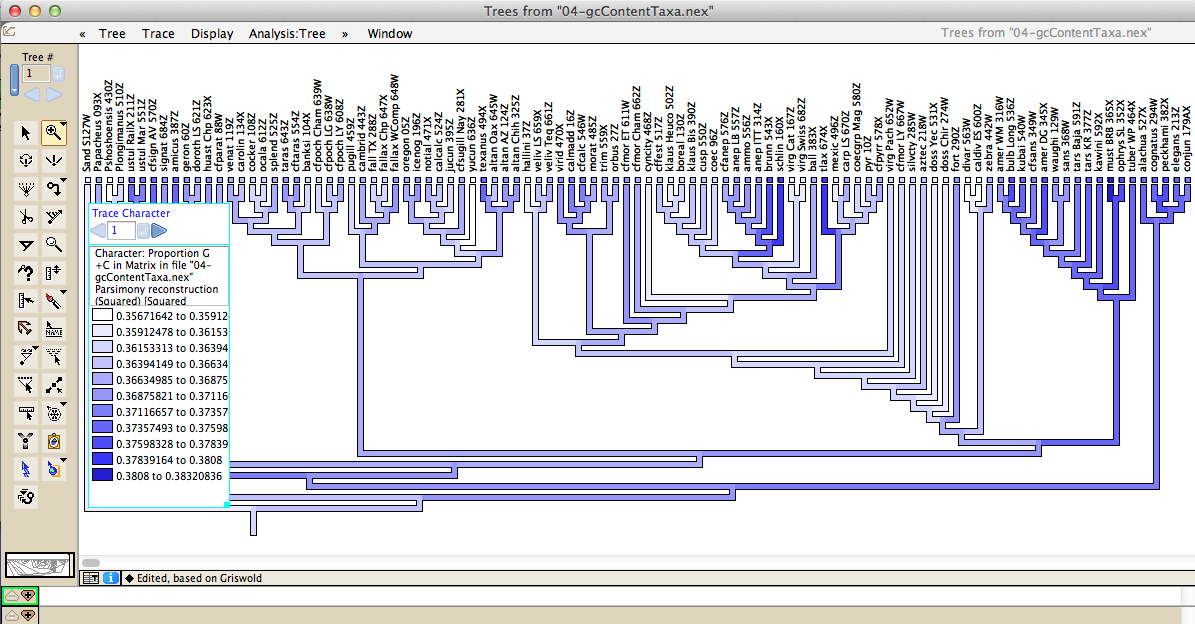
Task: Click the Tree # number field
Action: [x=34, y=74]
